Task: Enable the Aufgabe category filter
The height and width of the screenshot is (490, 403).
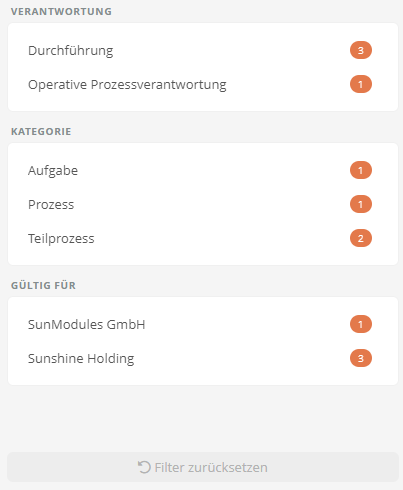Action: tap(203, 170)
